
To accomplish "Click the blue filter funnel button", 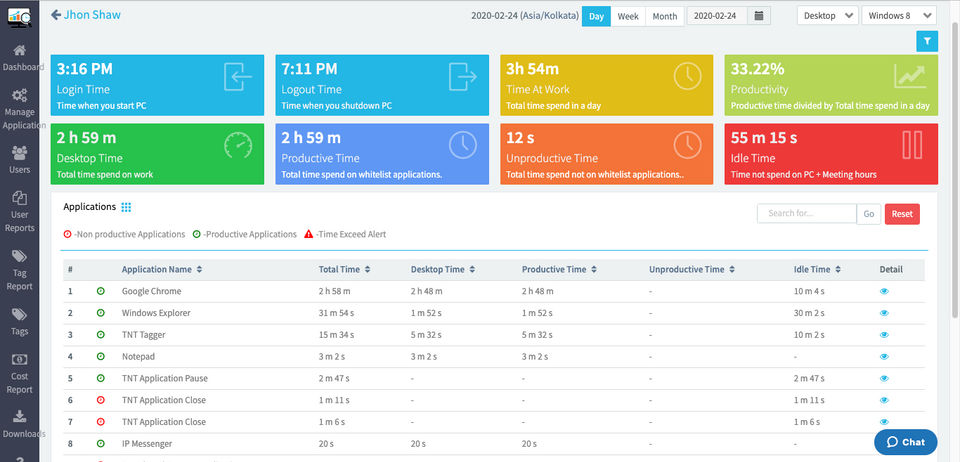I will click(927, 41).
